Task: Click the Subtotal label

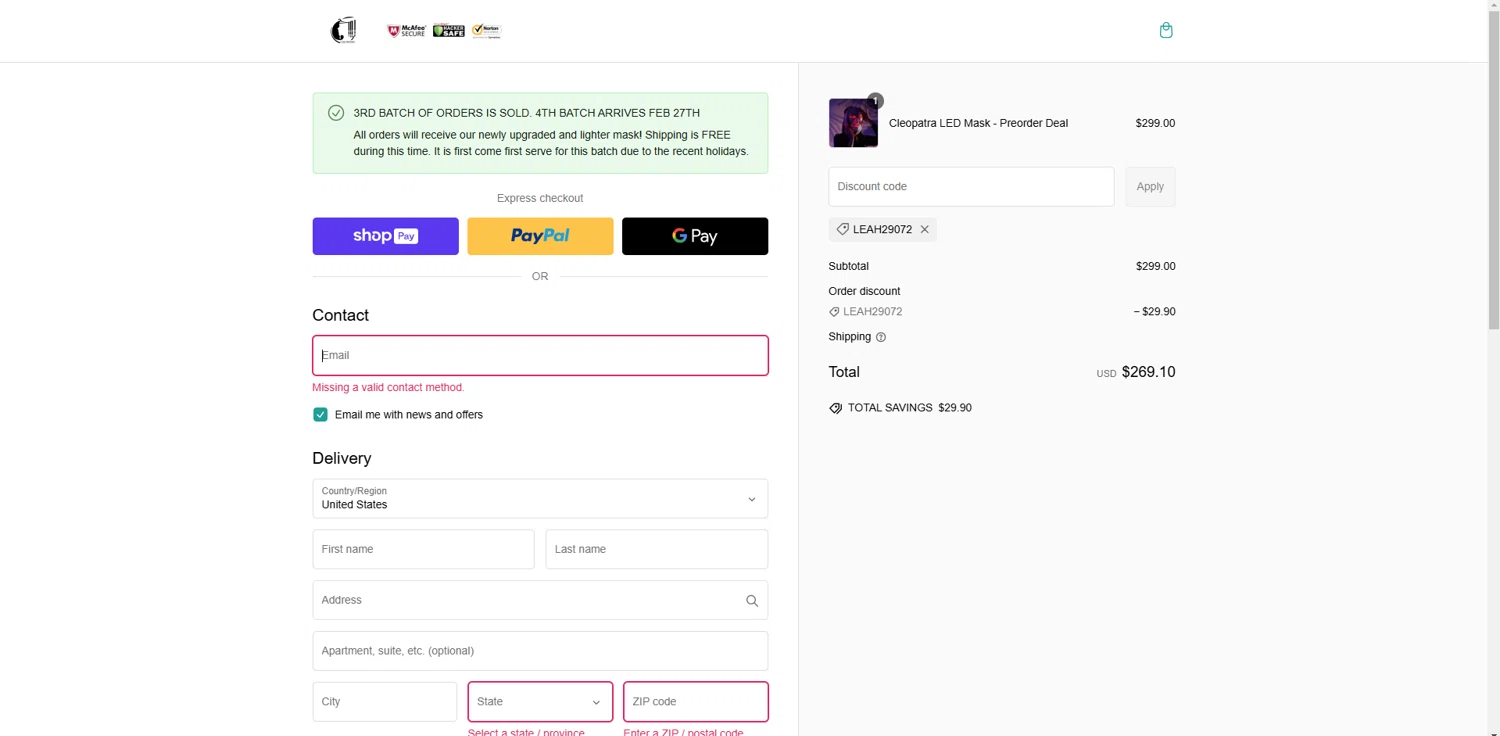Action: [848, 266]
